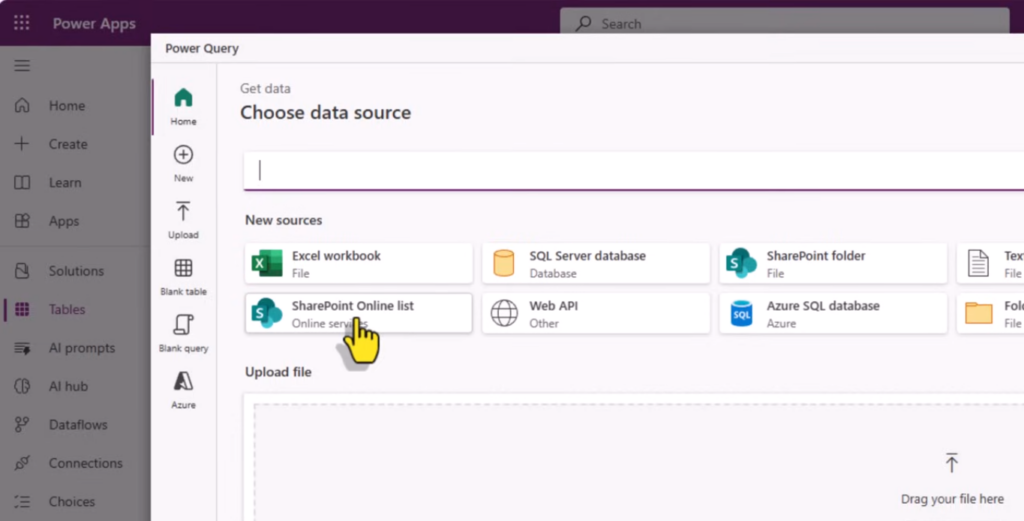
Task: Click the AI prompts label
Action: [82, 348]
